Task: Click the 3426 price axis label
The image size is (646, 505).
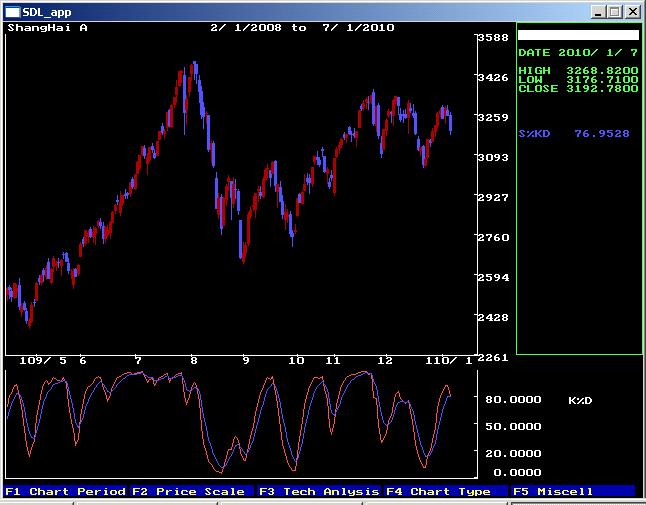Action: tap(494, 77)
